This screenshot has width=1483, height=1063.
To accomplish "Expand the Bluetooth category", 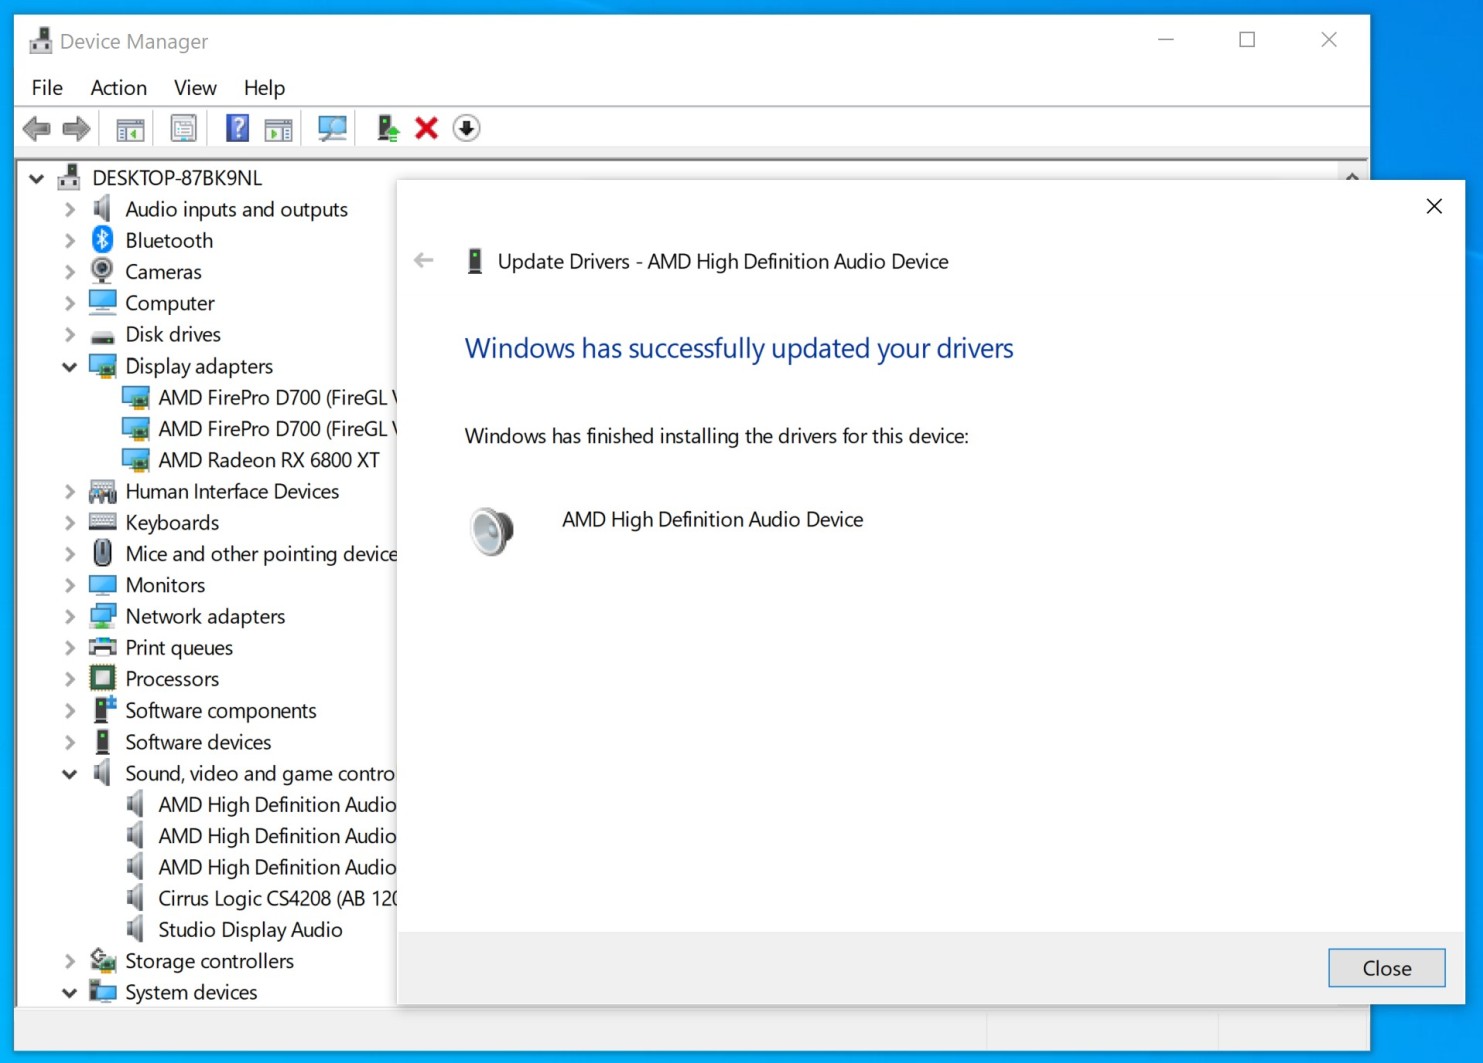I will (x=70, y=241).
